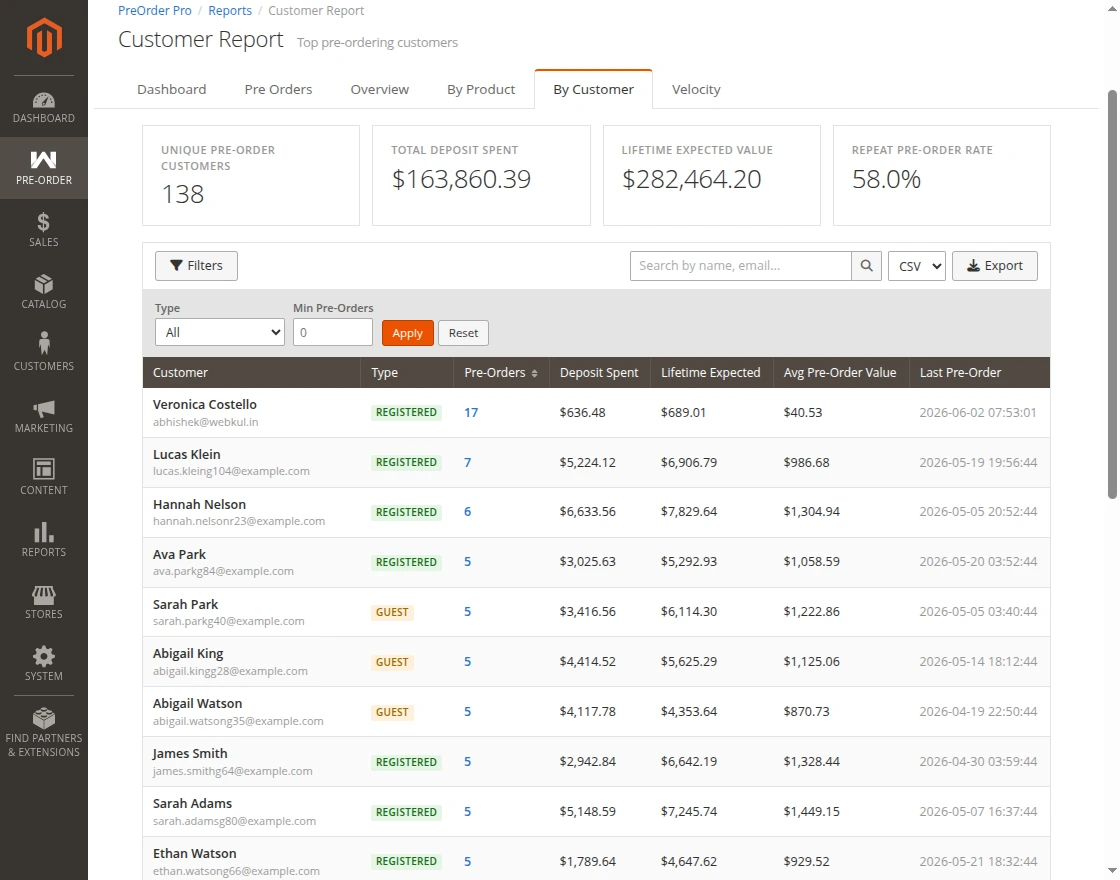The image size is (1120, 880).
Task: Reset the filters
Action: click(463, 333)
